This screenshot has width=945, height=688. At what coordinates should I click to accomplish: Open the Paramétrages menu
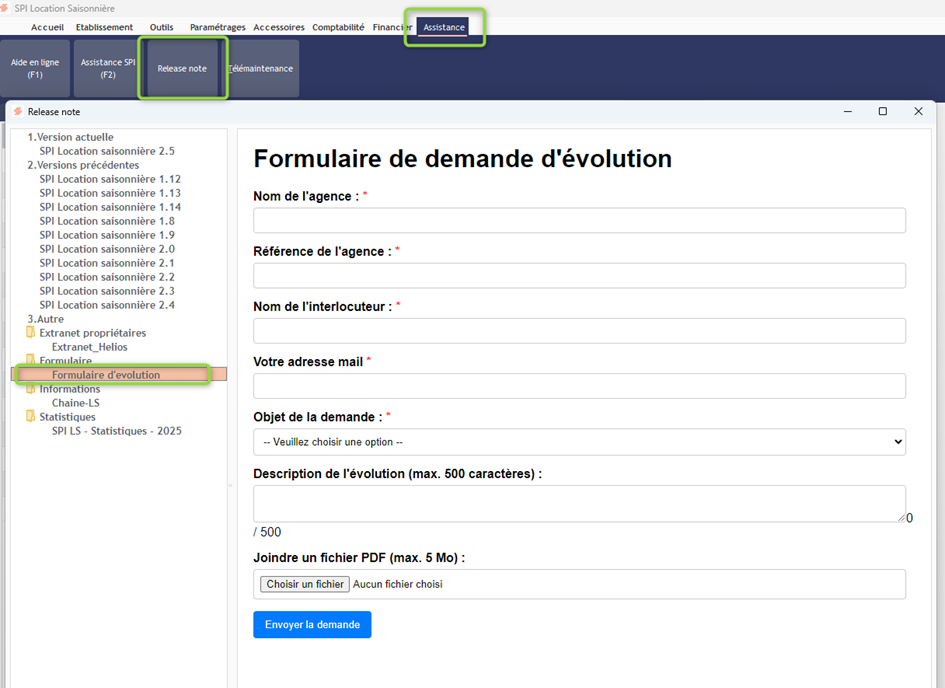(217, 27)
